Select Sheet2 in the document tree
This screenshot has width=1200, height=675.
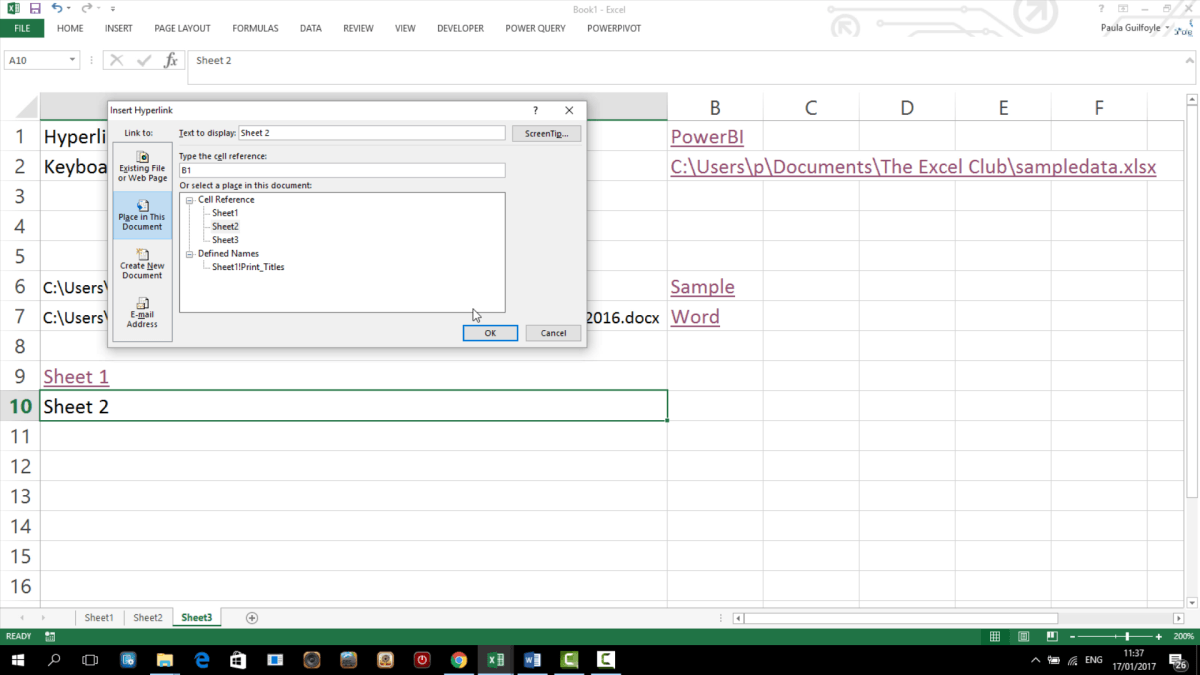tap(225, 227)
